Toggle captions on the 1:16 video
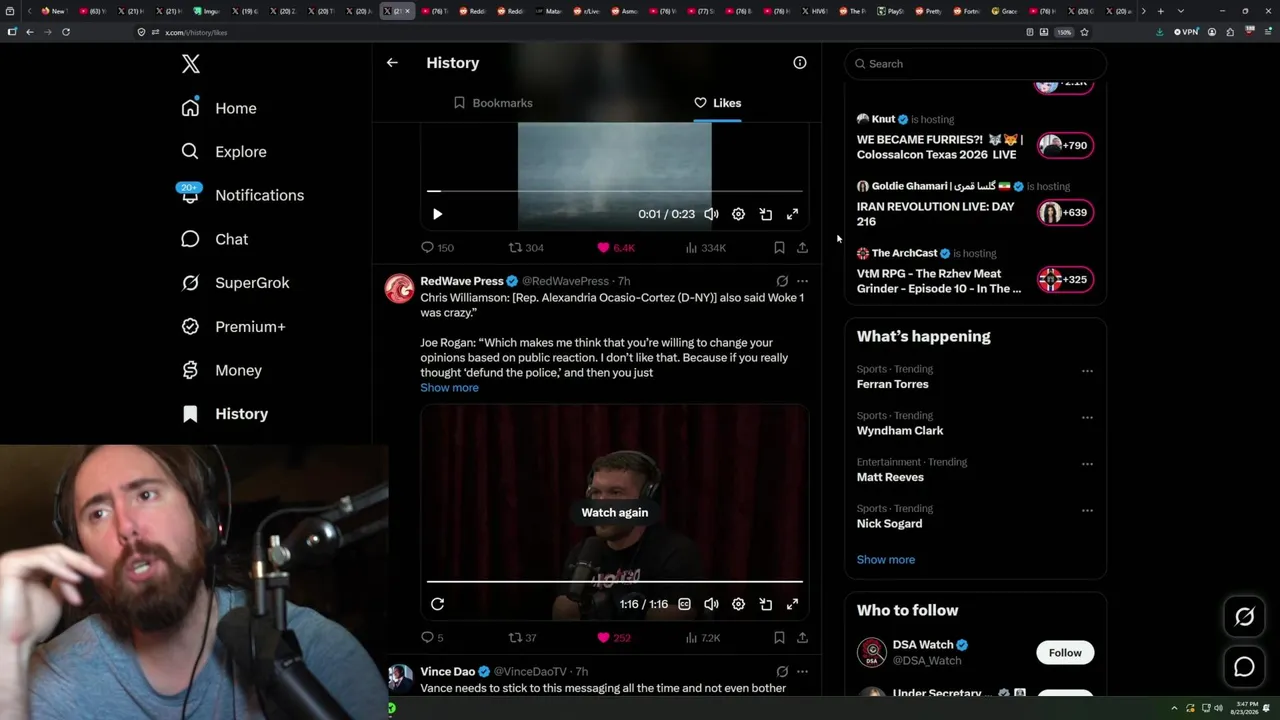 [x=684, y=604]
